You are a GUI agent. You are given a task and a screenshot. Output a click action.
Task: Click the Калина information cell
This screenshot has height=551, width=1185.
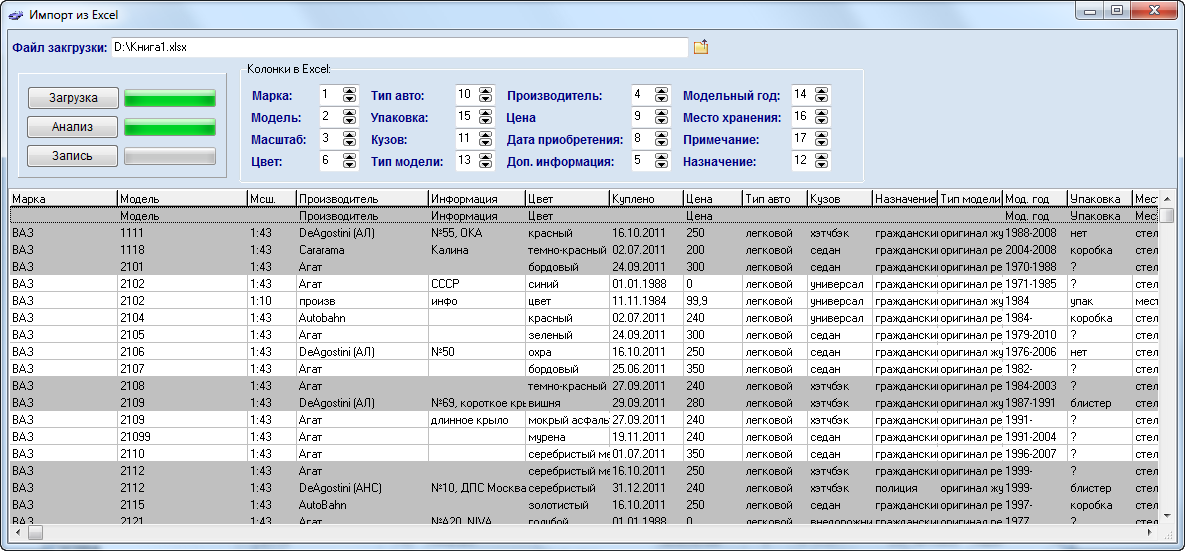(476, 249)
